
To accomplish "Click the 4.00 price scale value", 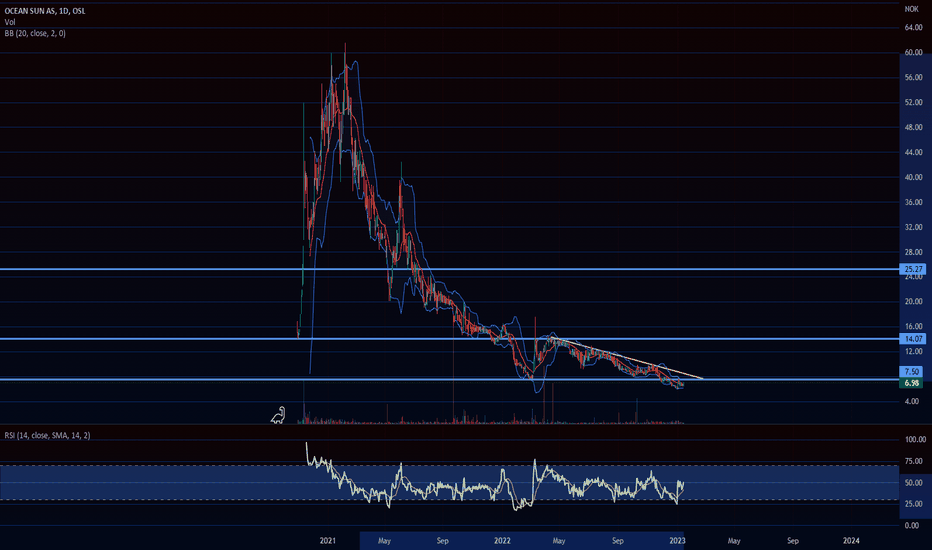I will [x=912, y=401].
